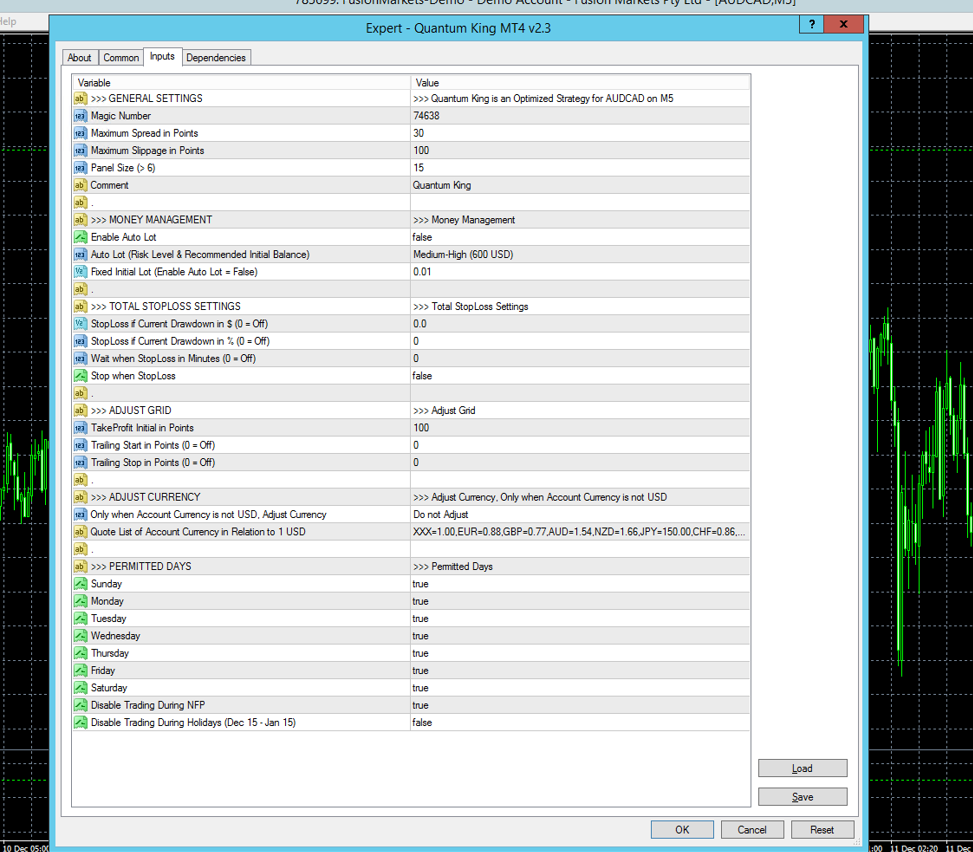
Task: Select the true value for Wednesday
Action: tap(420, 636)
